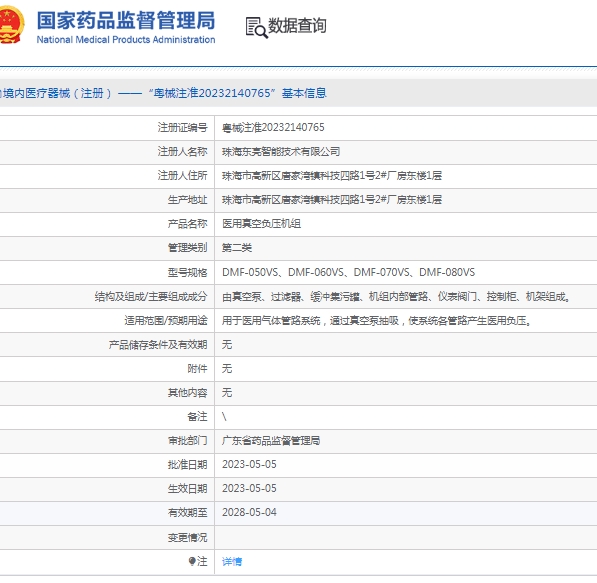Select expiry date 2028-05-04
This screenshot has height=583, width=597.
(x=249, y=513)
